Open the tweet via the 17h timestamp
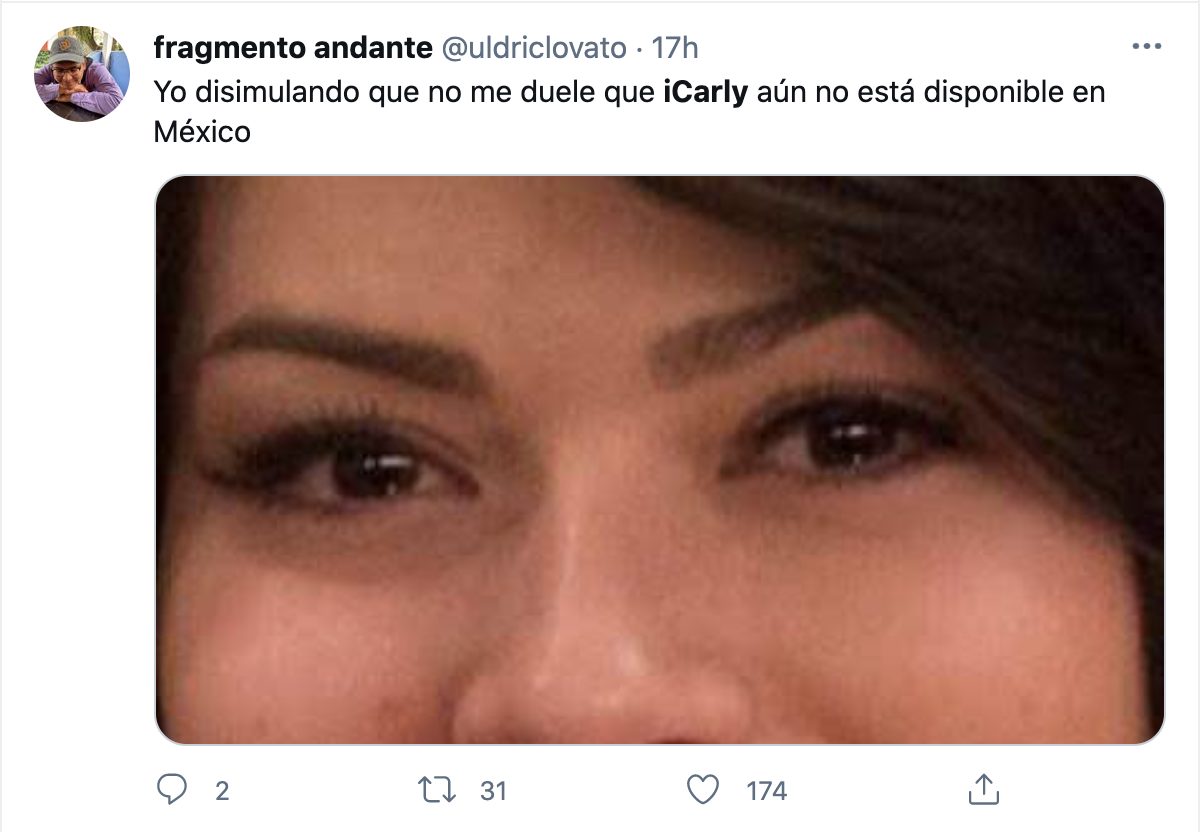1200x832 pixels. (674, 47)
